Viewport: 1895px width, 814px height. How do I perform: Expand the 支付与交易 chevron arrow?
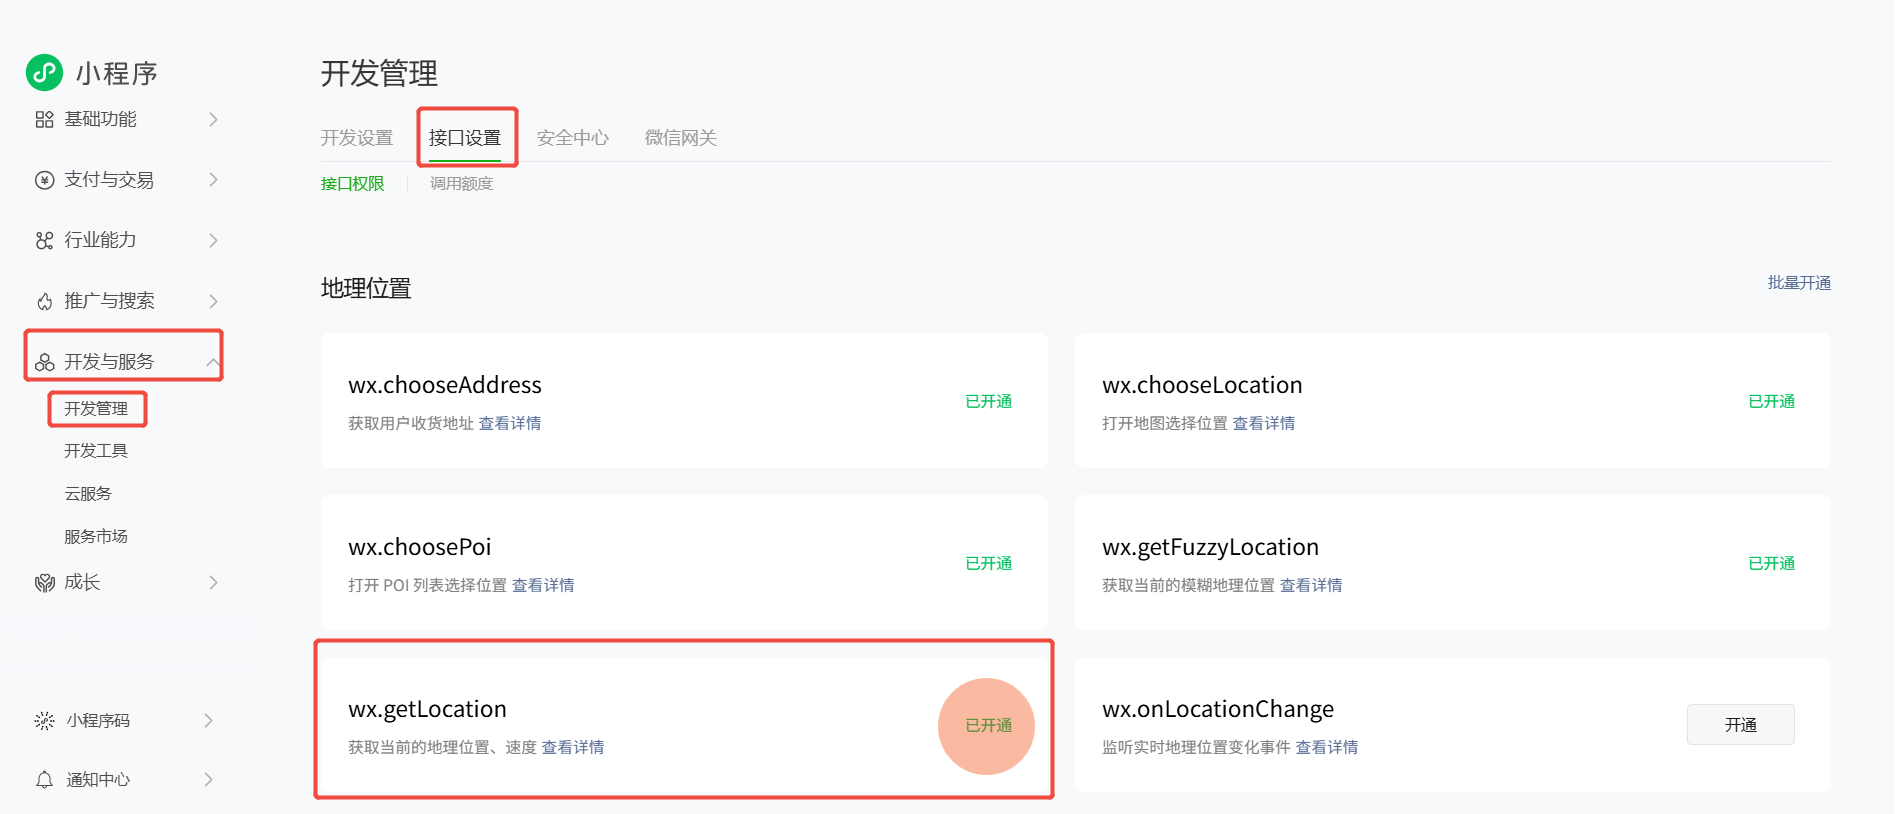tap(213, 180)
